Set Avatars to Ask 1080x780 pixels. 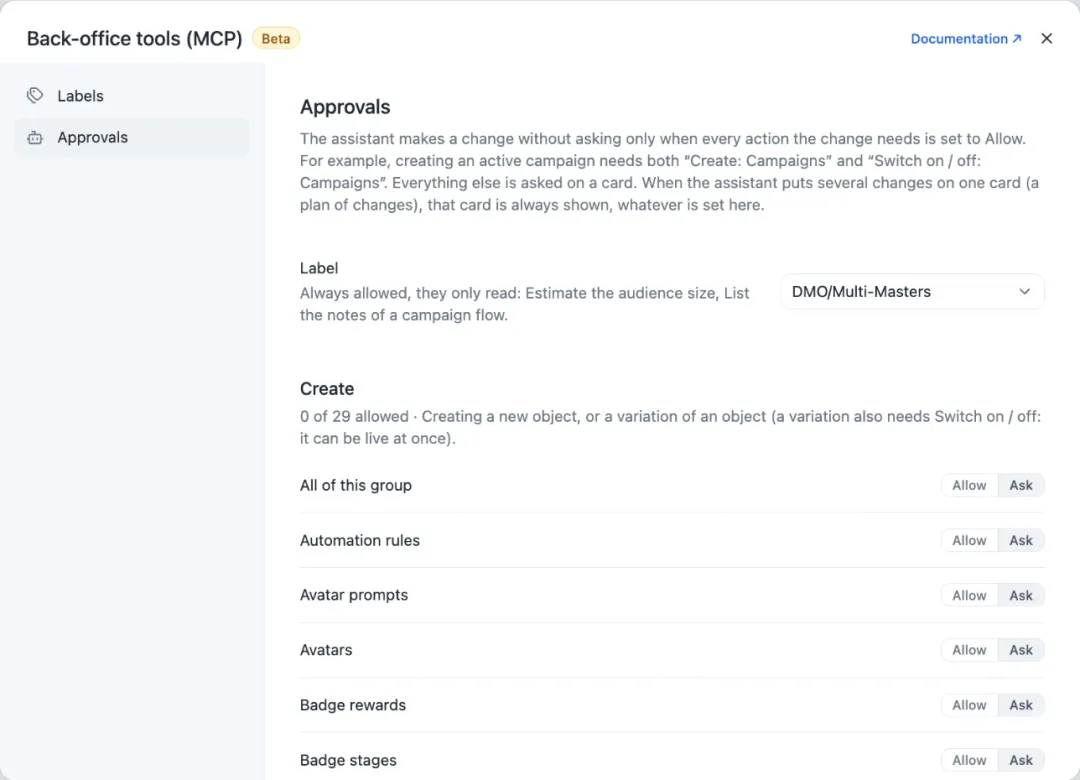[1021, 650]
